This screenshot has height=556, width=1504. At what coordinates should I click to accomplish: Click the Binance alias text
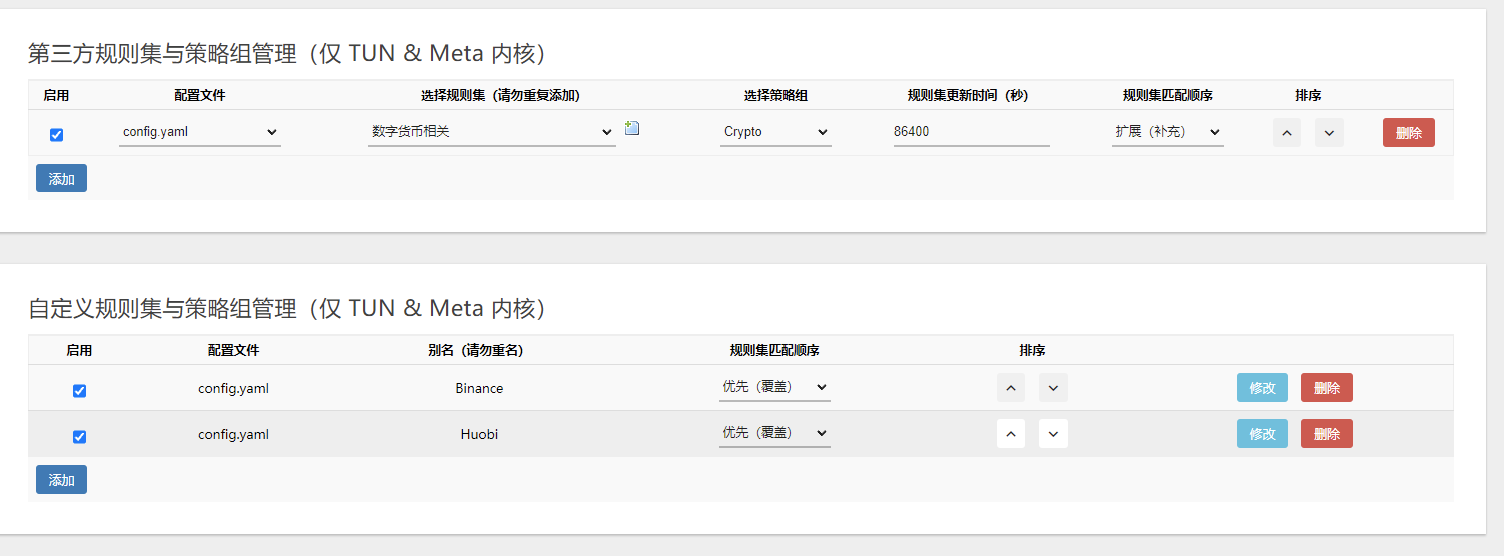[479, 388]
